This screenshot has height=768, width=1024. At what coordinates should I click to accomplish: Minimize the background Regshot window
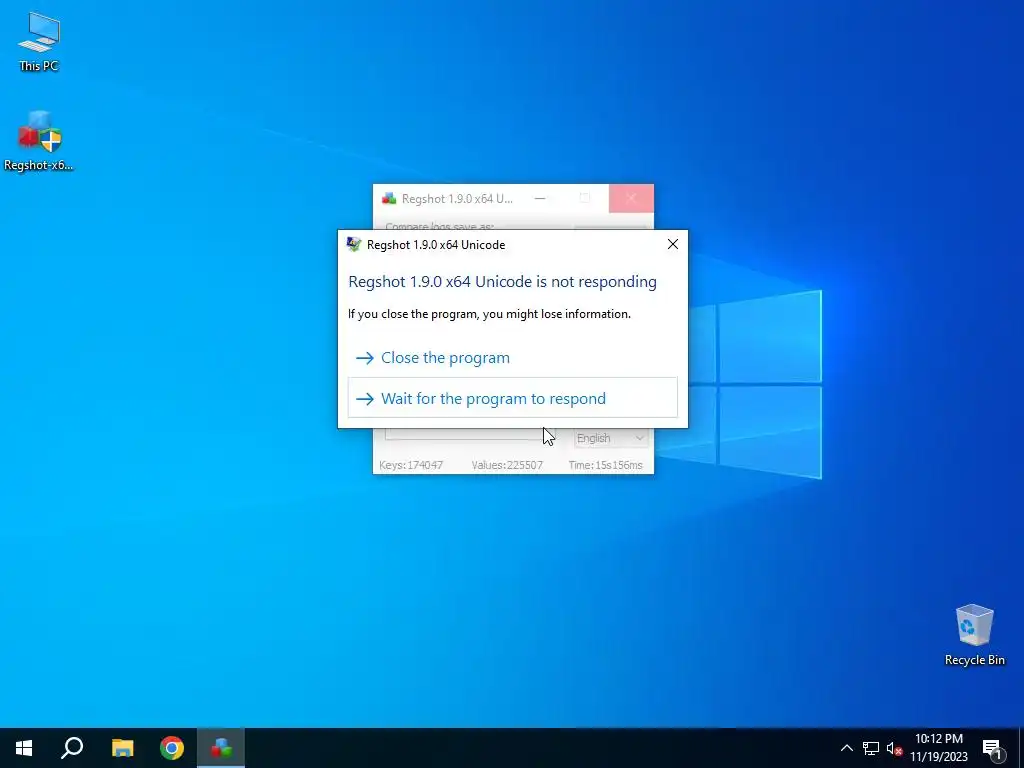(539, 199)
